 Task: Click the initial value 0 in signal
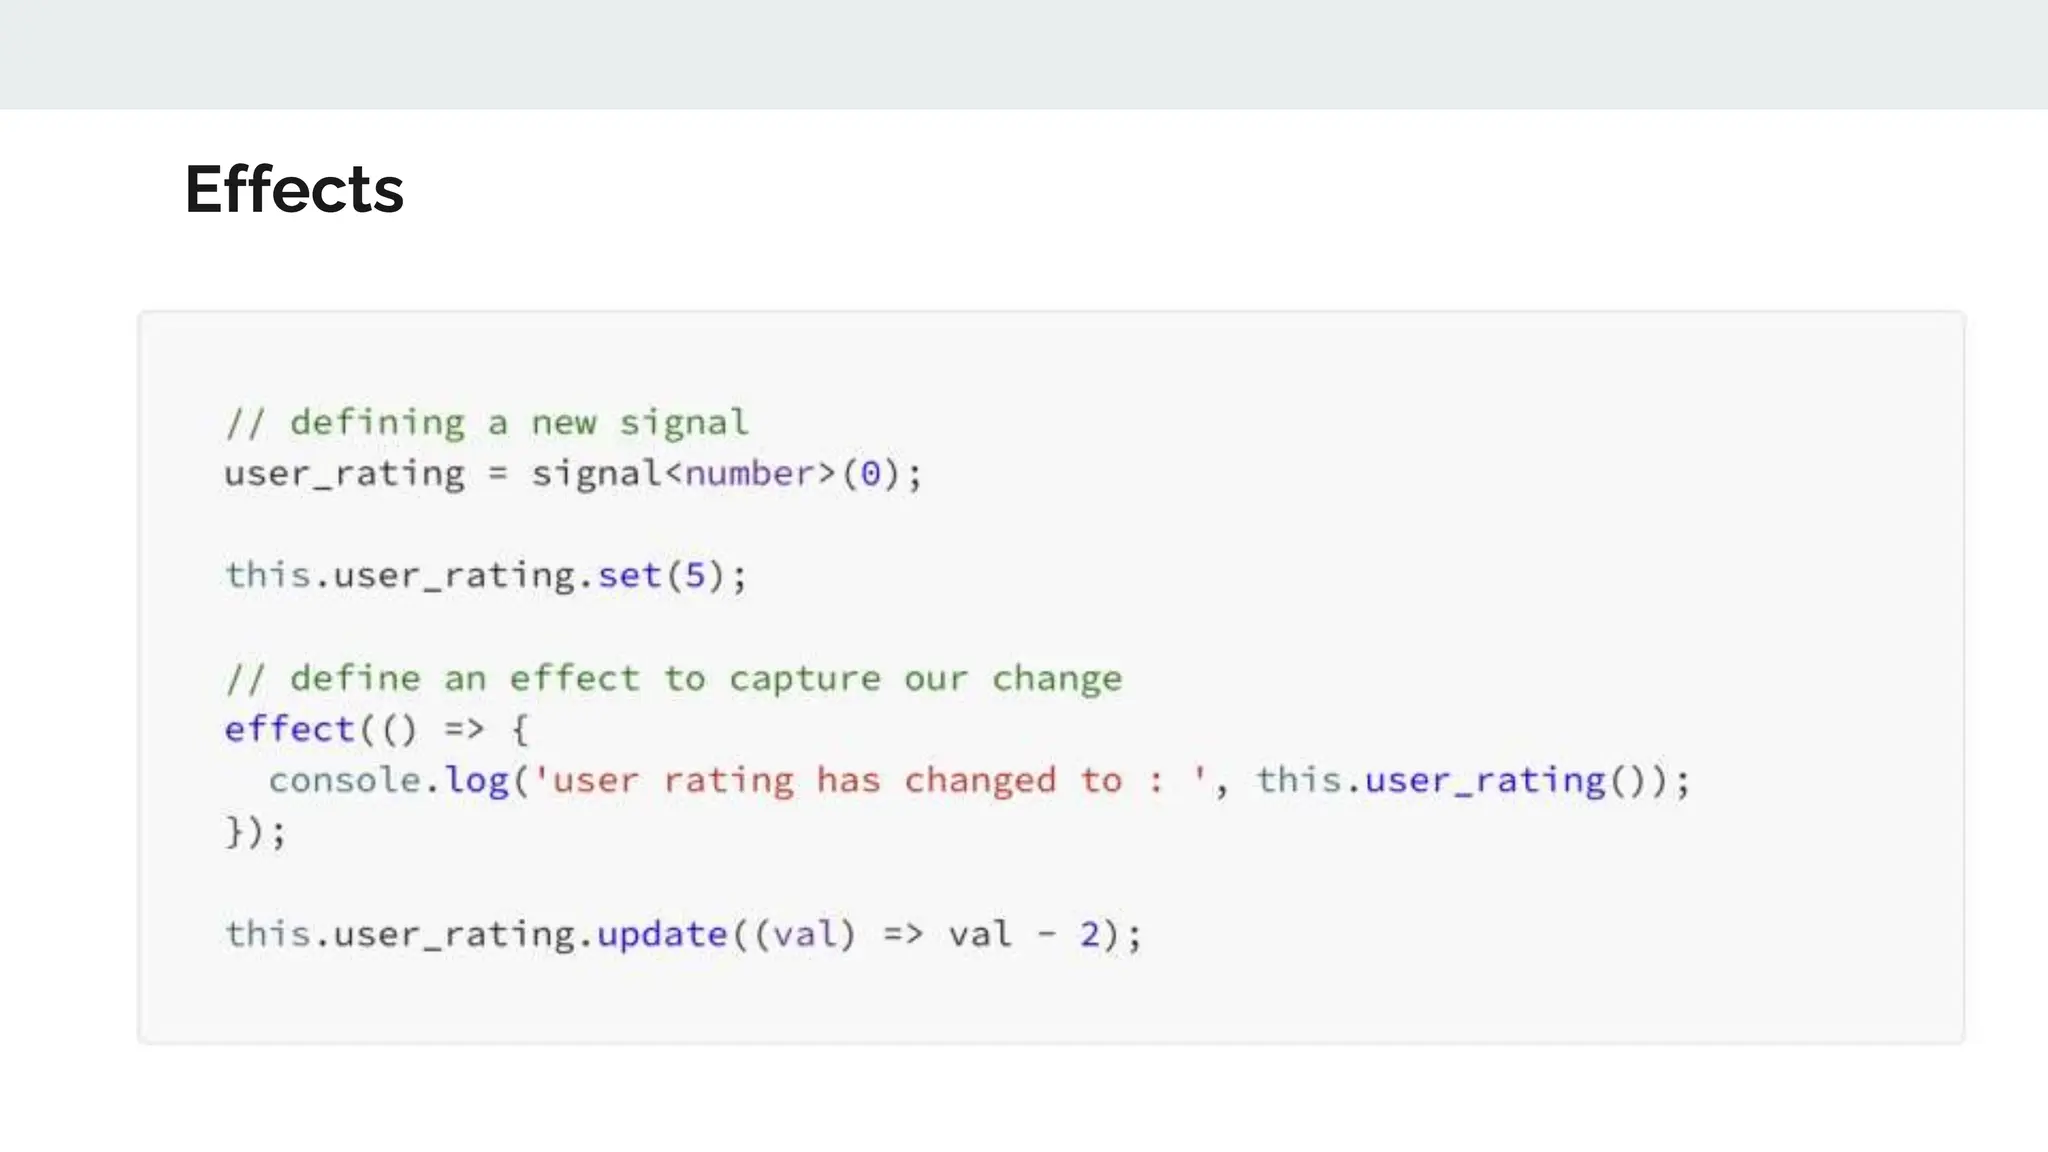pyautogui.click(x=871, y=474)
